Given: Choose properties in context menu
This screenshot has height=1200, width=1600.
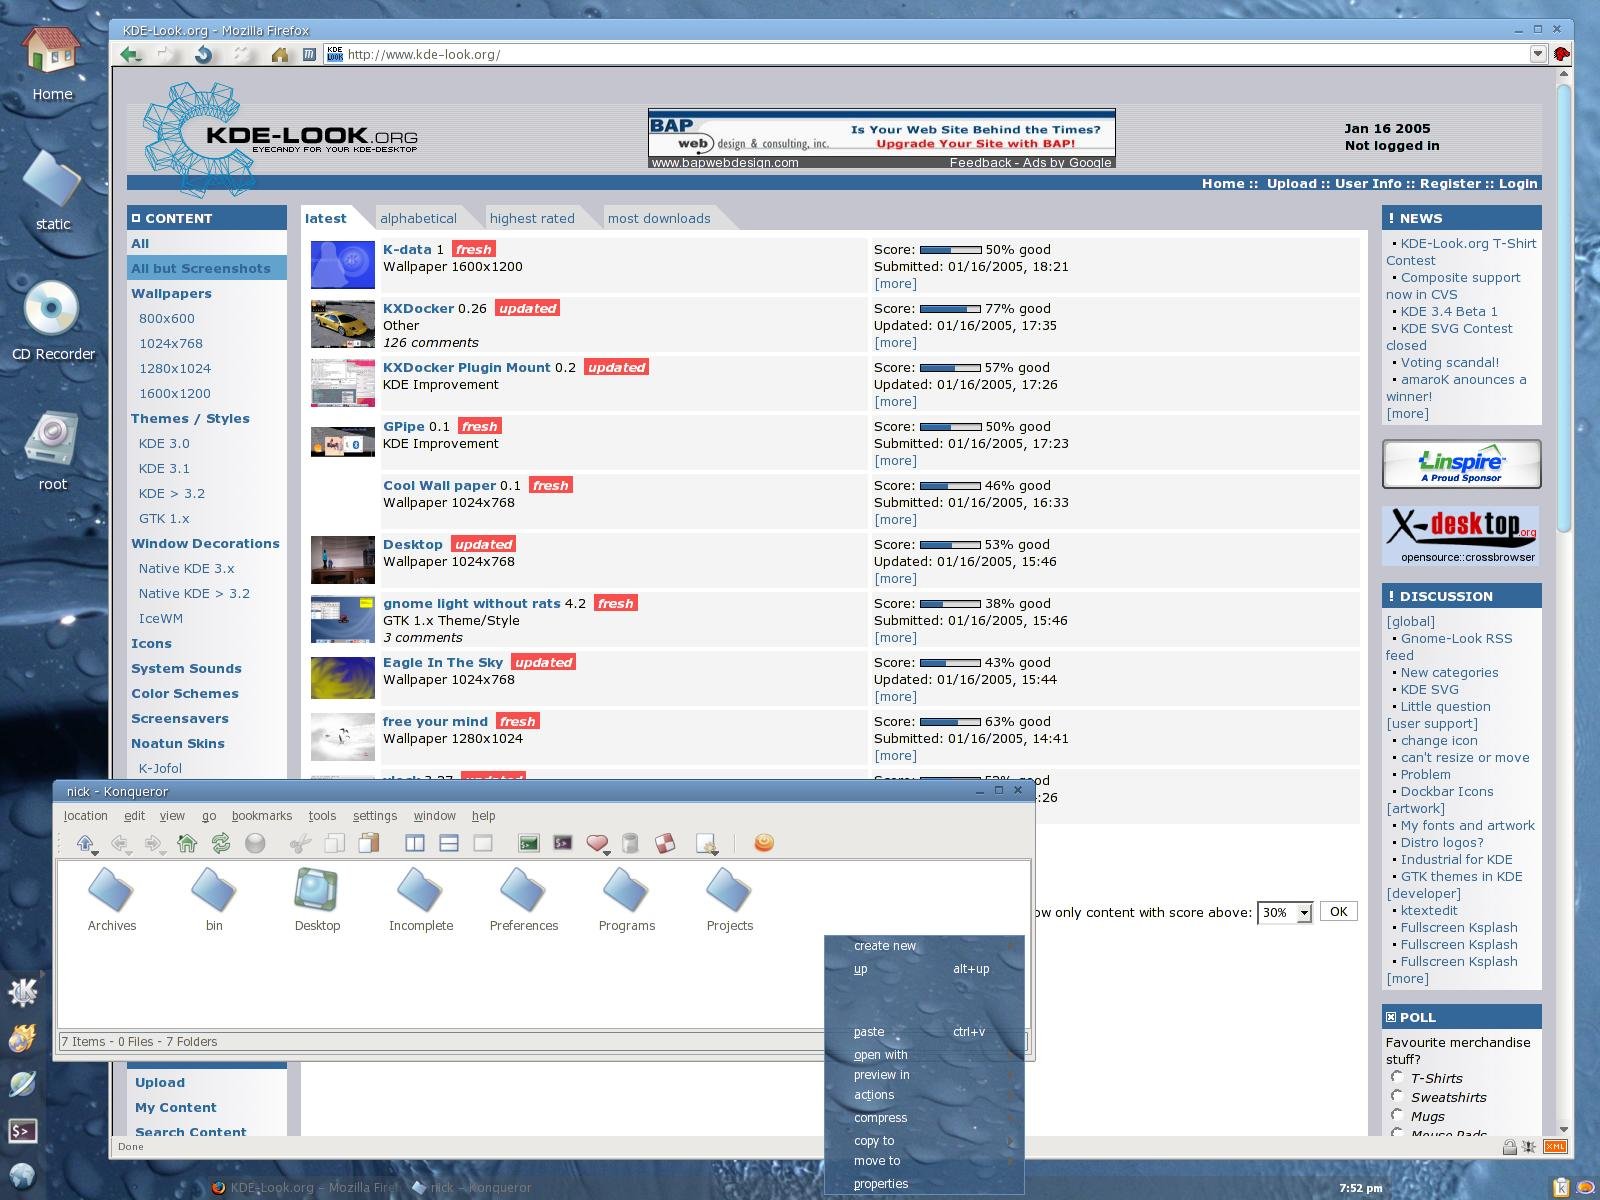Looking at the screenshot, I should pos(924,1184).
